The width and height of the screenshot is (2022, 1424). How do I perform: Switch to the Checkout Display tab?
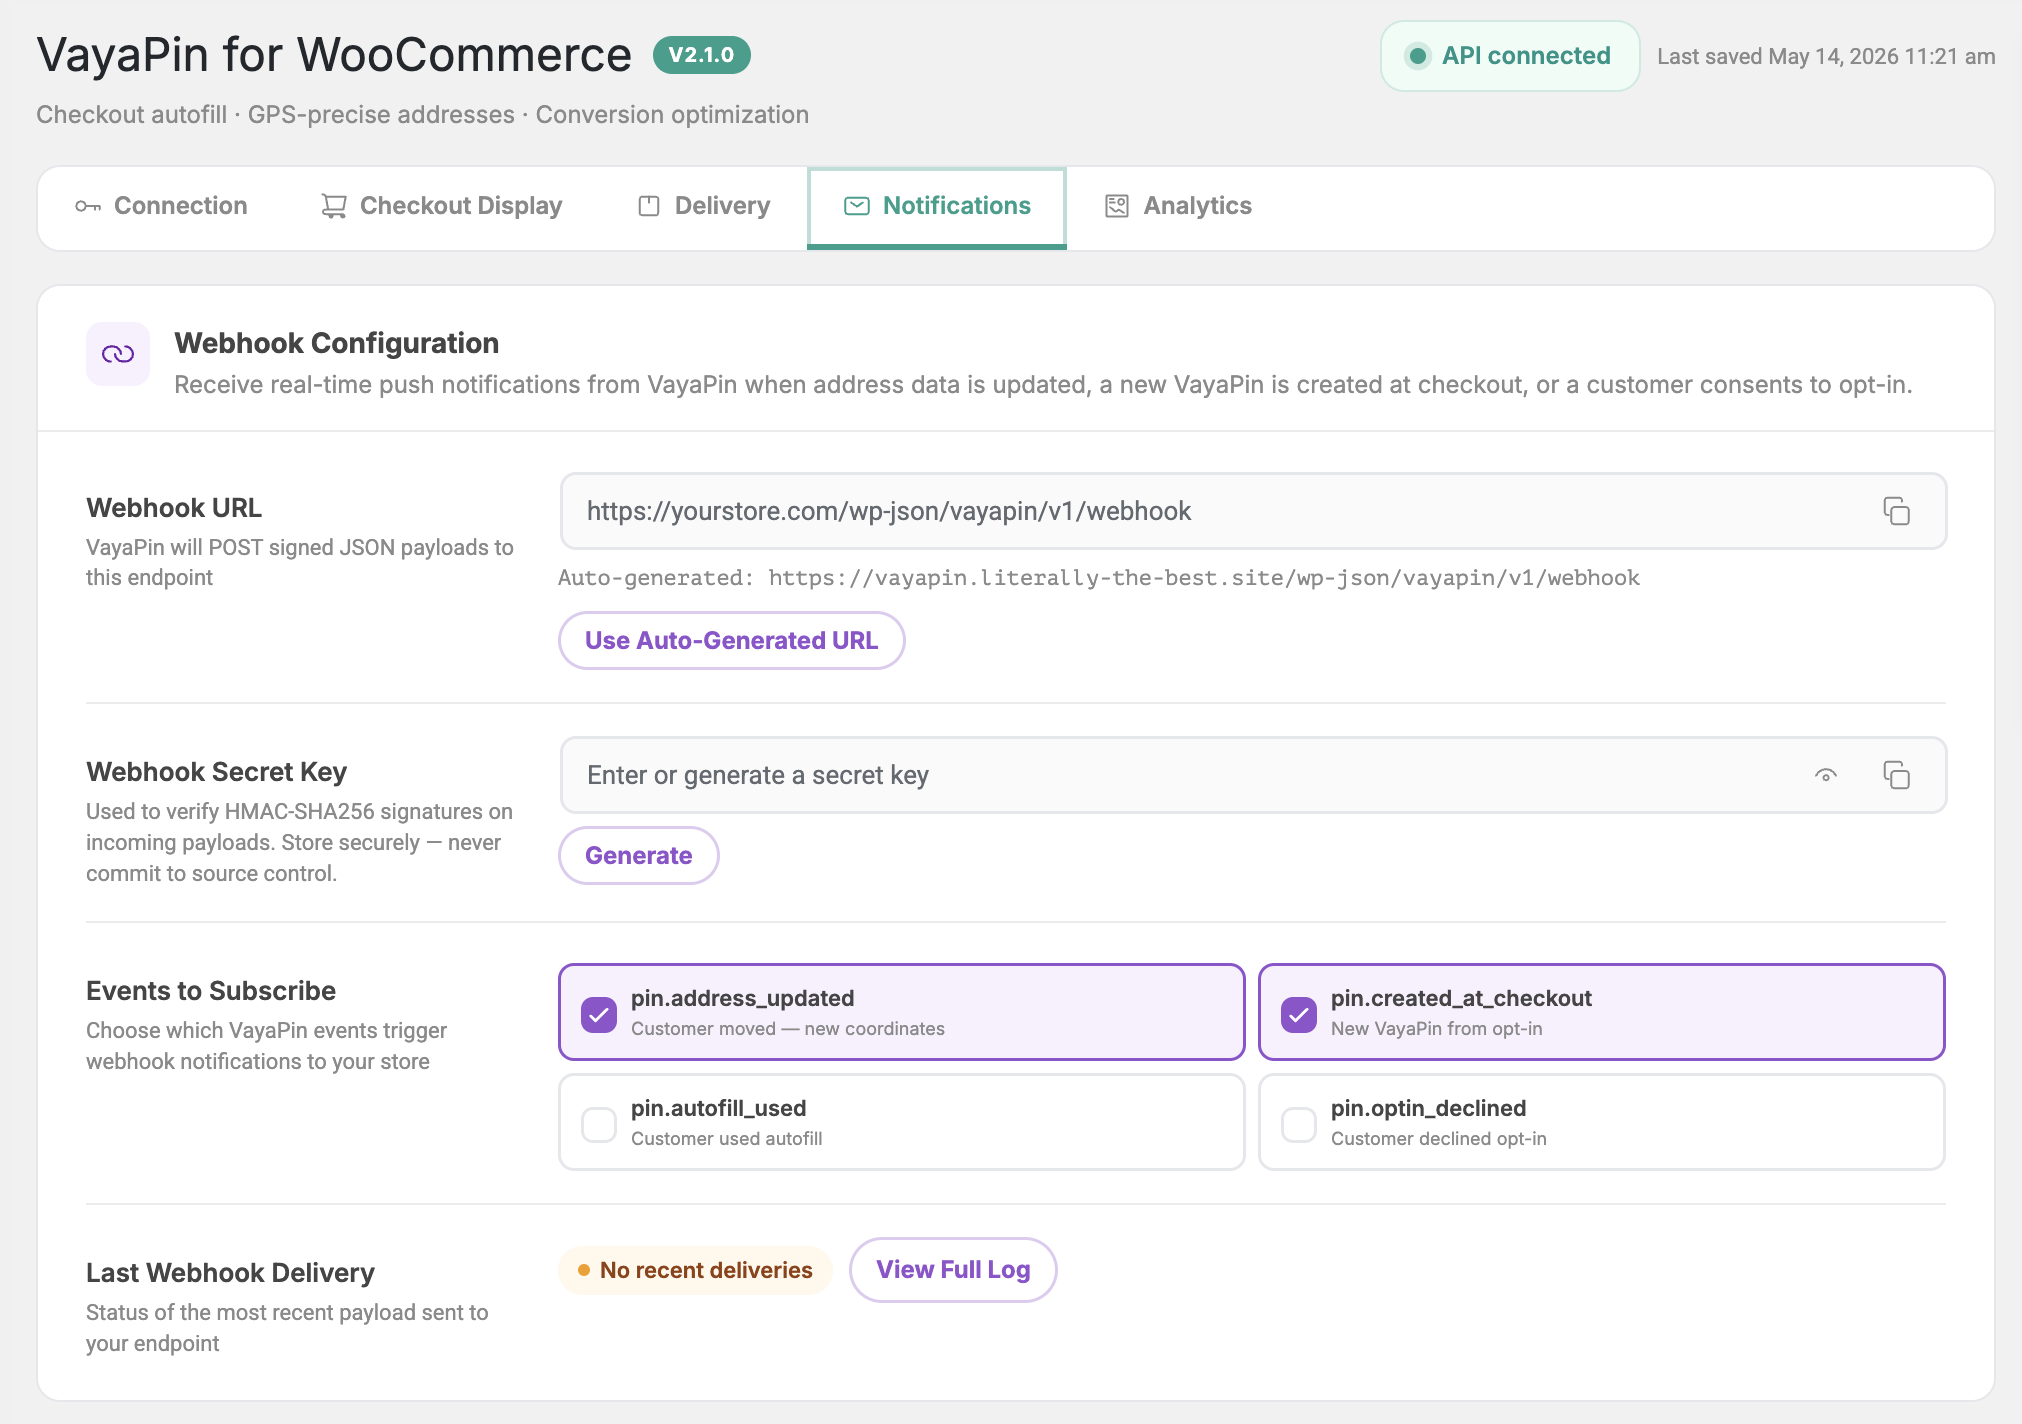pos(441,206)
